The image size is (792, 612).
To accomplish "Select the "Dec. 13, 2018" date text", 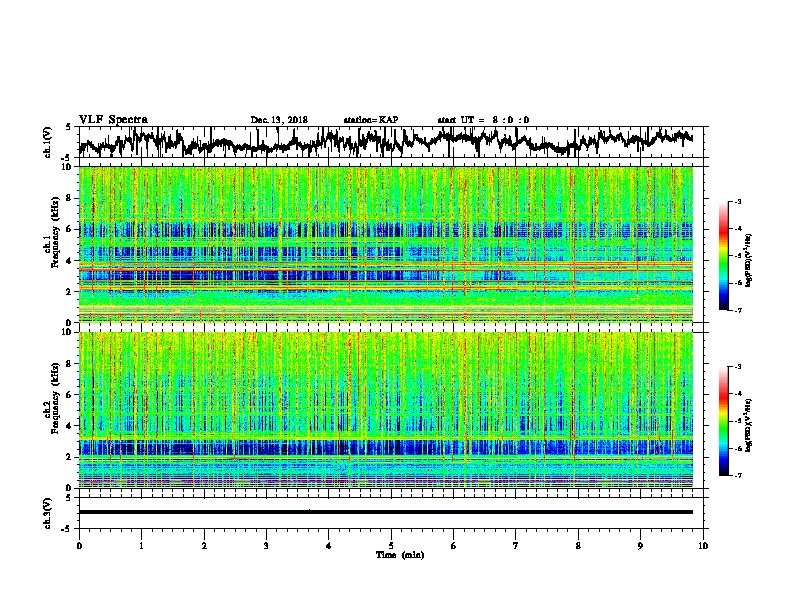I will coord(279,120).
